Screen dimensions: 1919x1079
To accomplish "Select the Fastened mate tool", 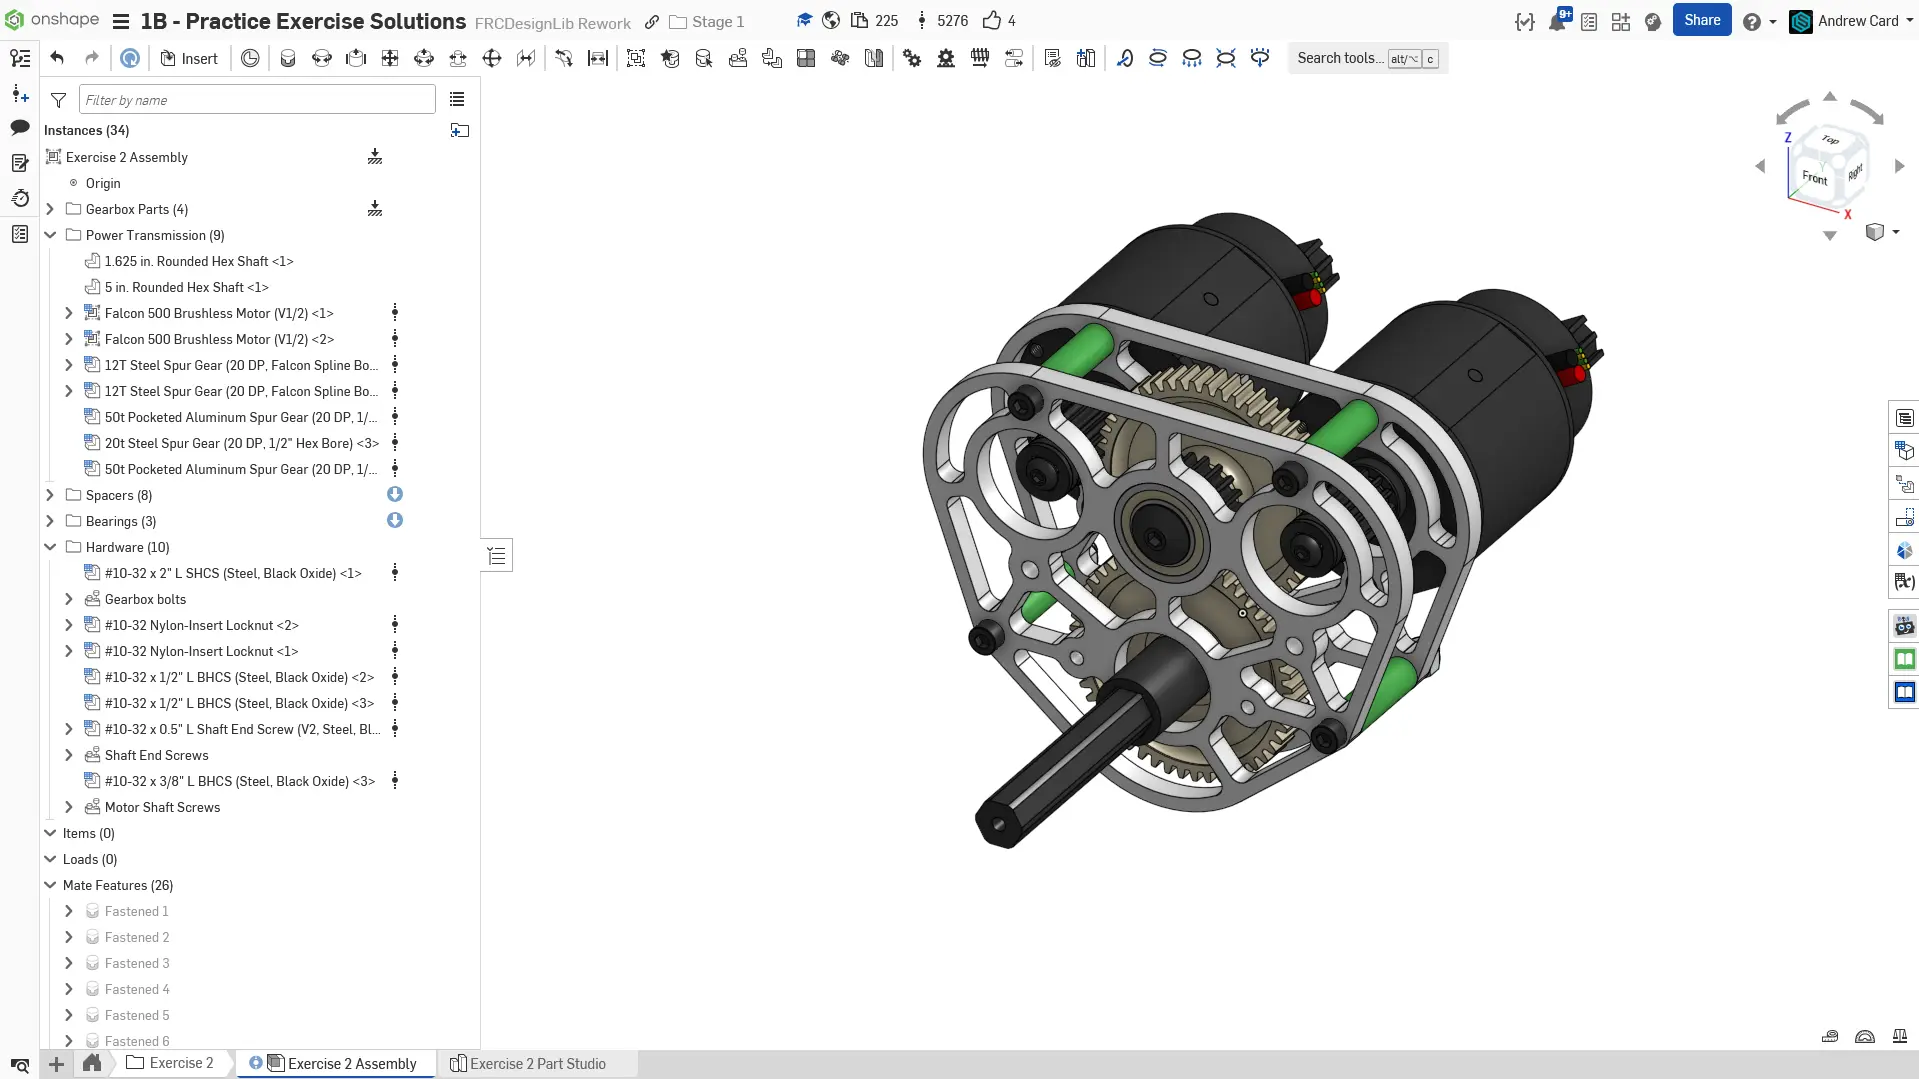I will (x=288, y=58).
